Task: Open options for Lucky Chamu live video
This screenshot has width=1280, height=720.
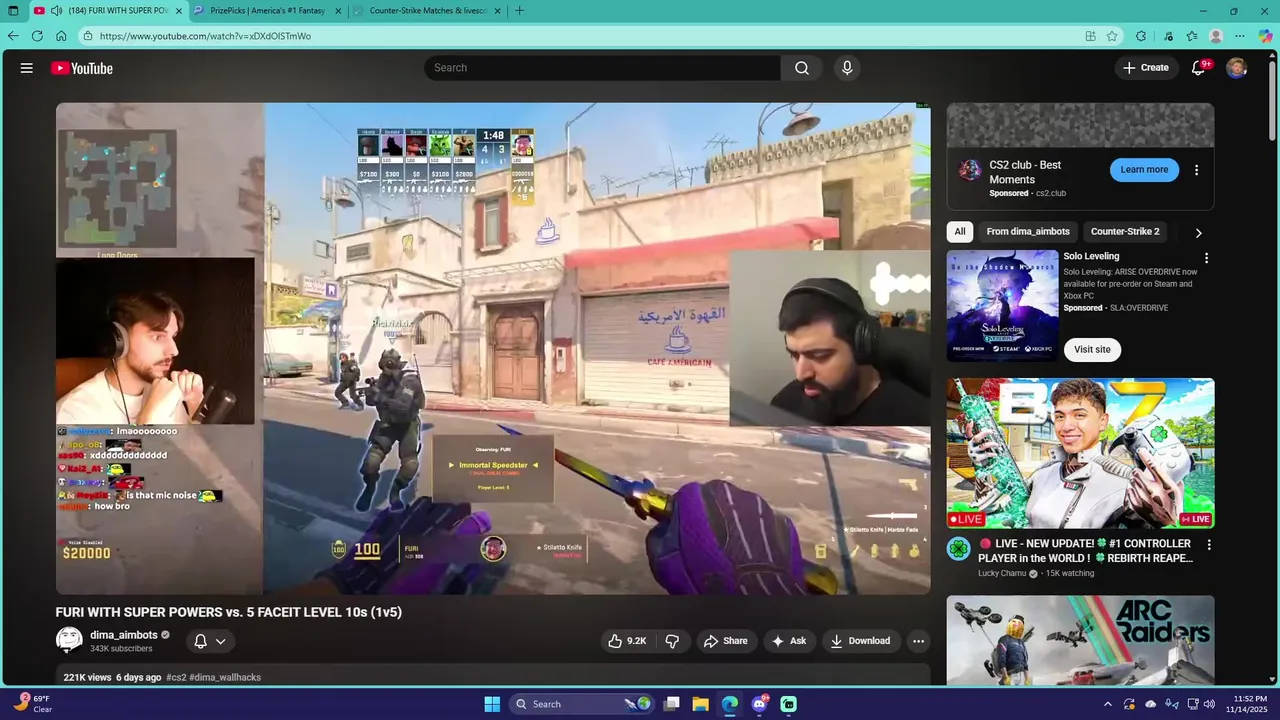Action: coord(1208,545)
